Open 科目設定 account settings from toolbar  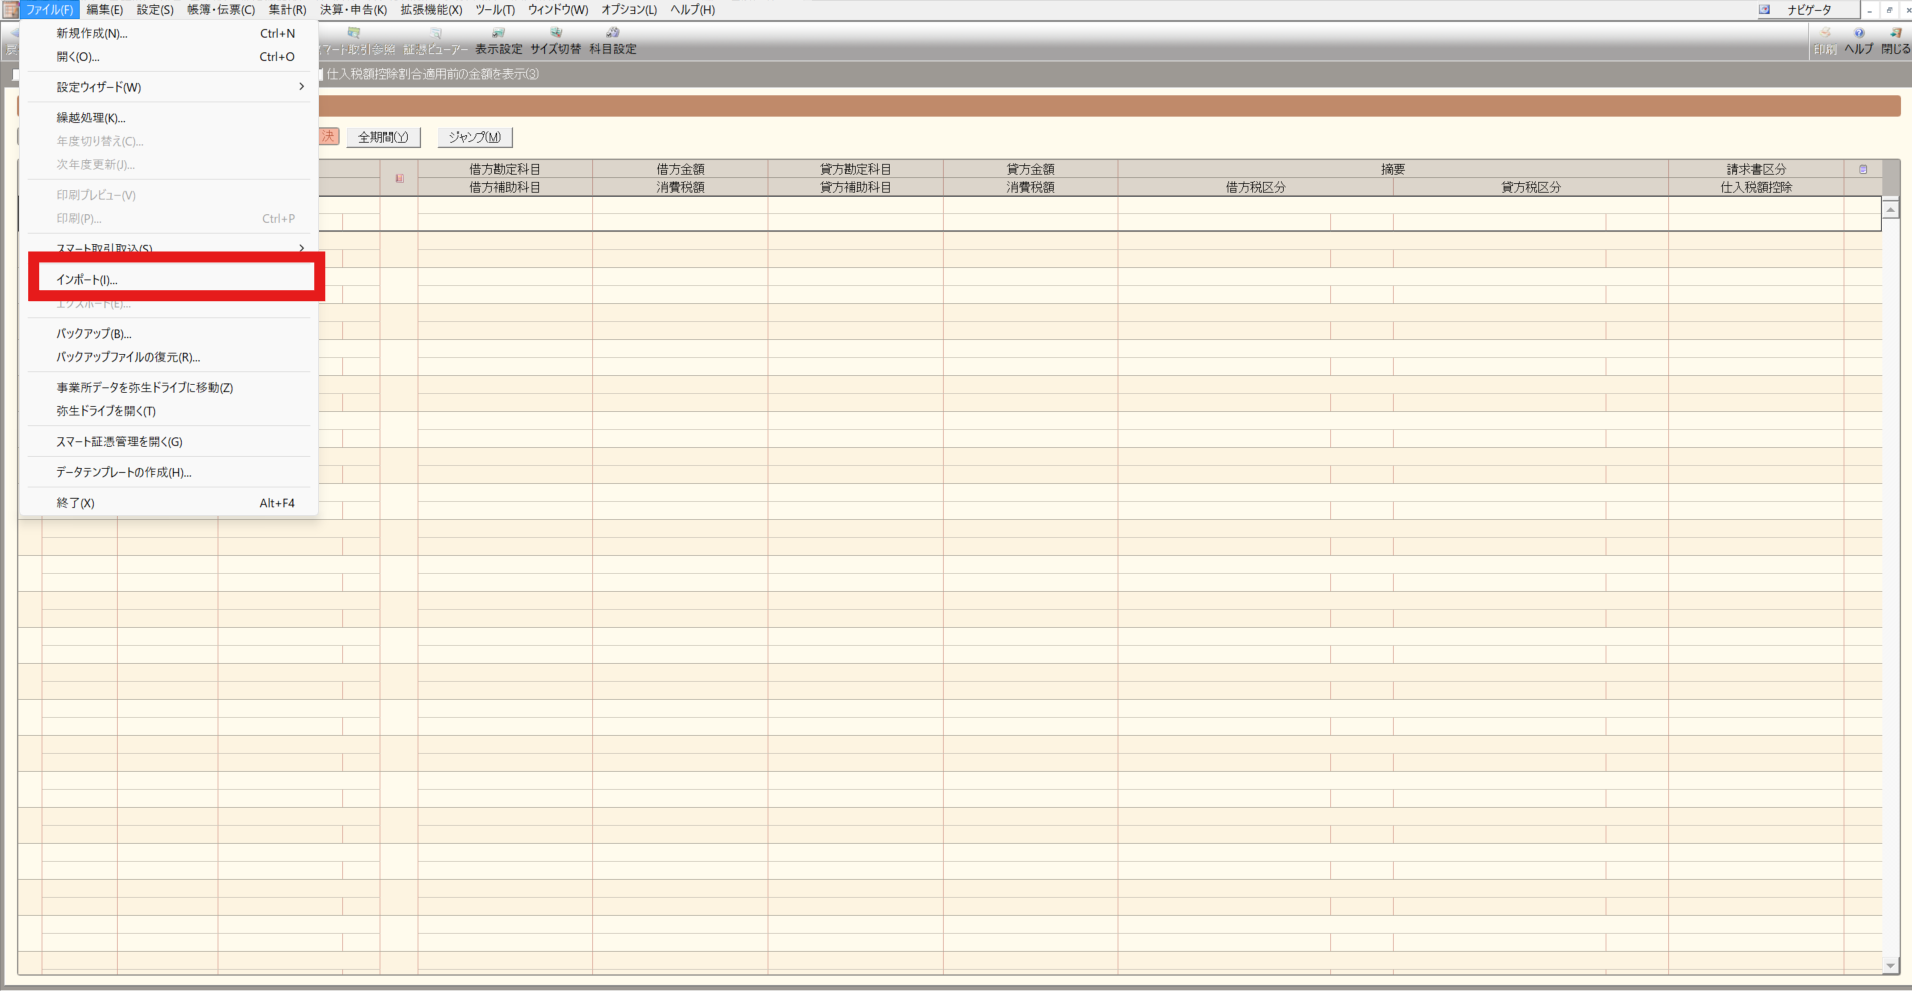612,41
